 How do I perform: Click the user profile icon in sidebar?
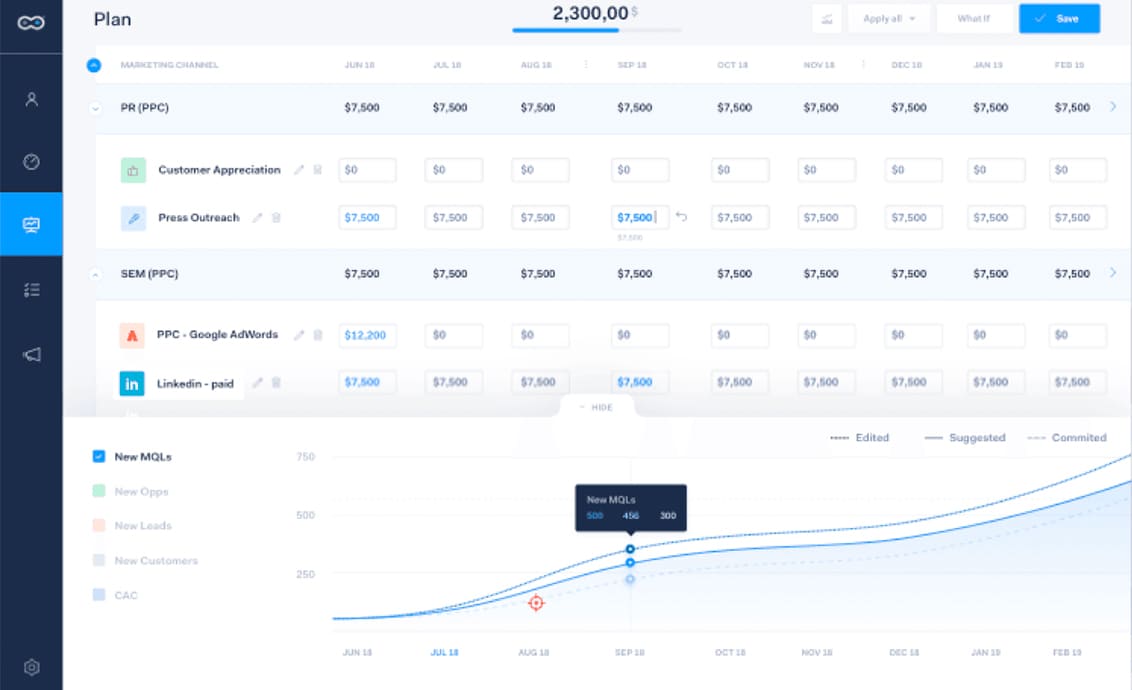coord(31,99)
